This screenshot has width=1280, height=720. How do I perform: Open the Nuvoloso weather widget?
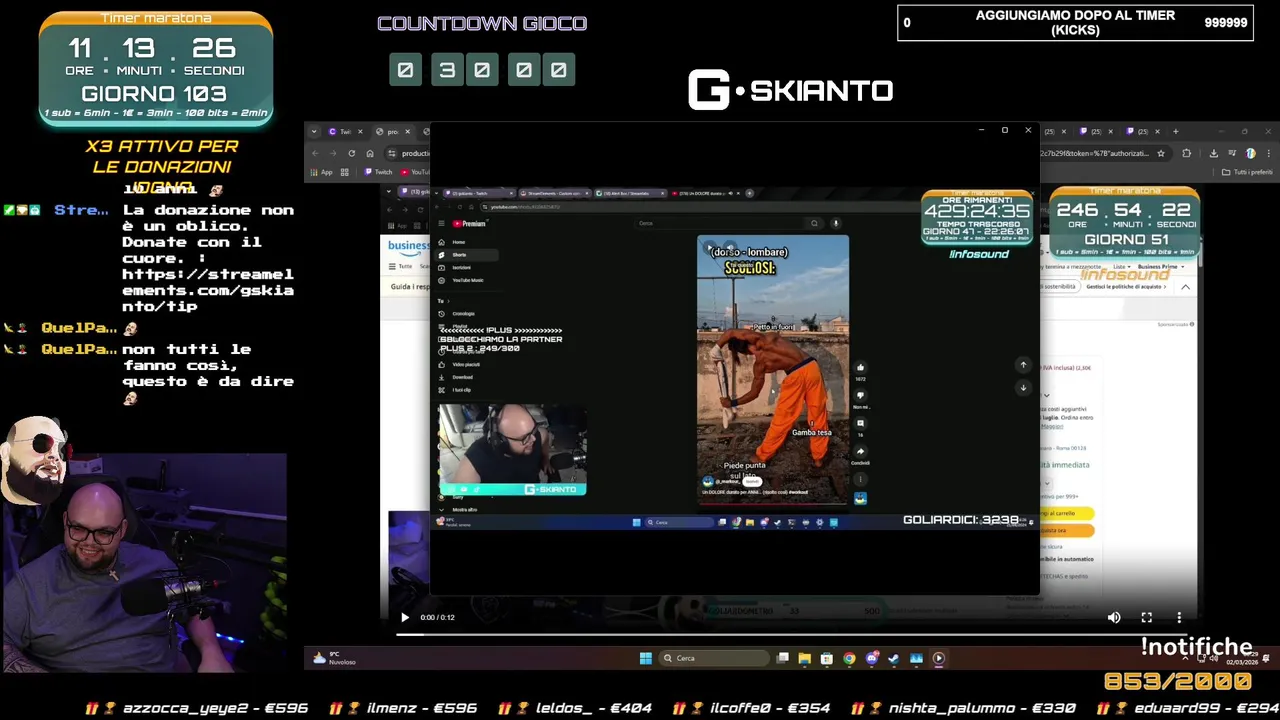pyautogui.click(x=335, y=658)
